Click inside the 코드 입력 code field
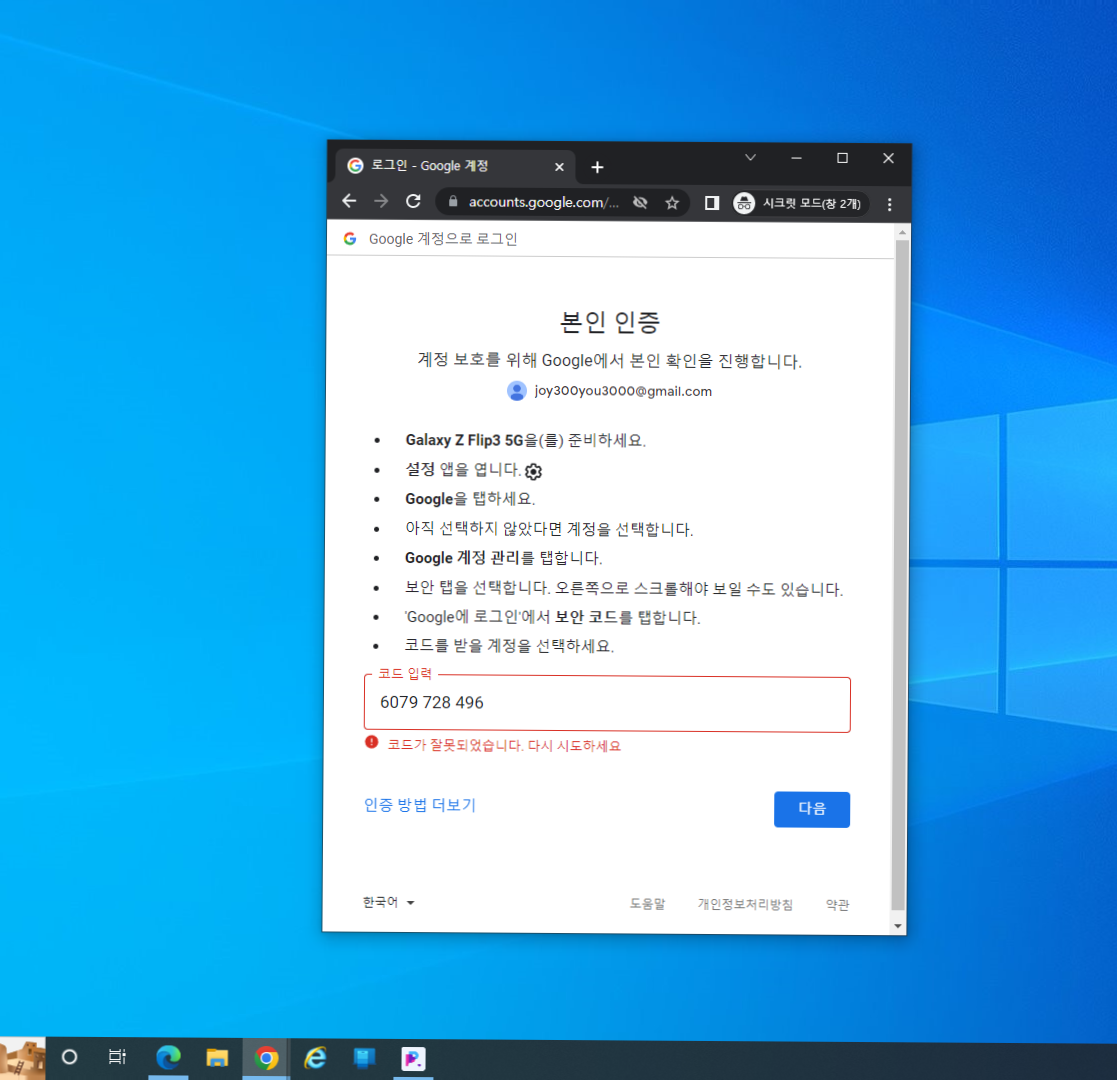 tap(607, 704)
